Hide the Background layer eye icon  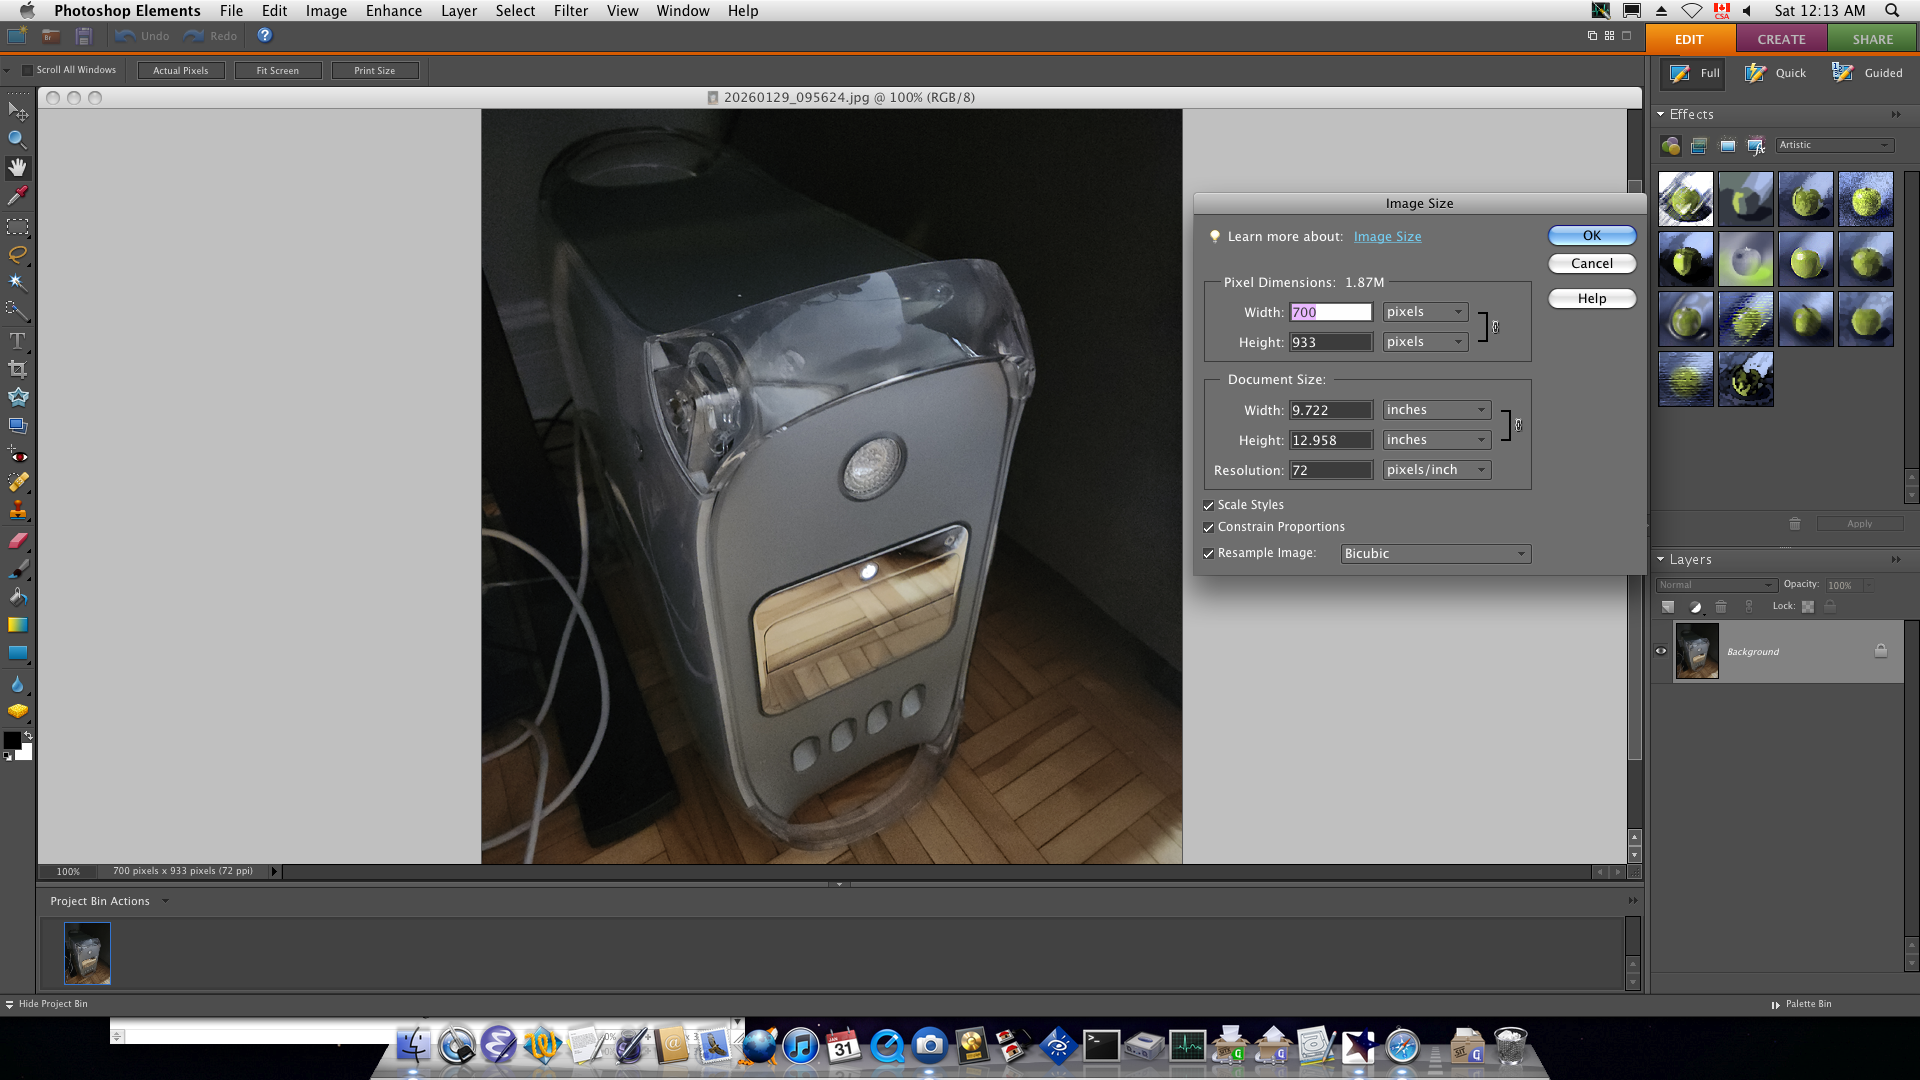click(x=1661, y=651)
